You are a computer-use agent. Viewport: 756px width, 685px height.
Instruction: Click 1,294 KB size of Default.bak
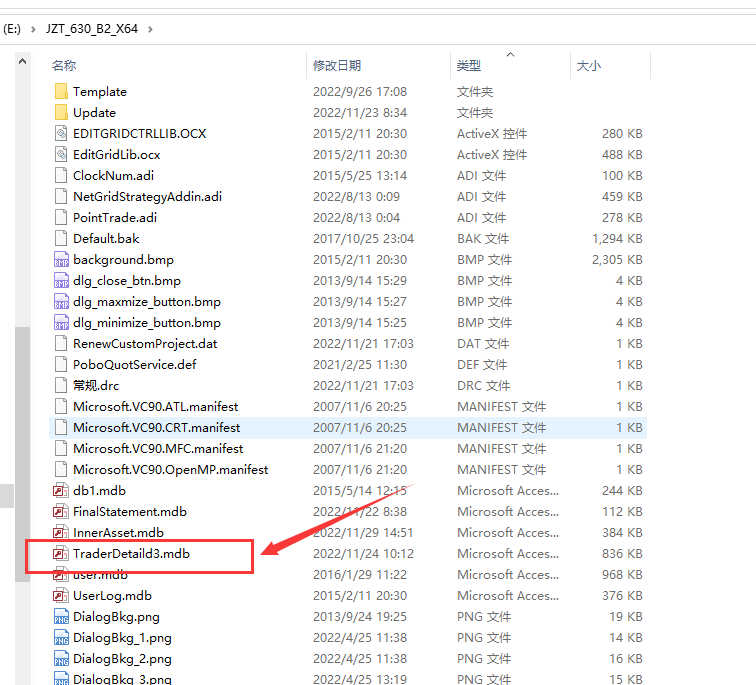pos(617,239)
